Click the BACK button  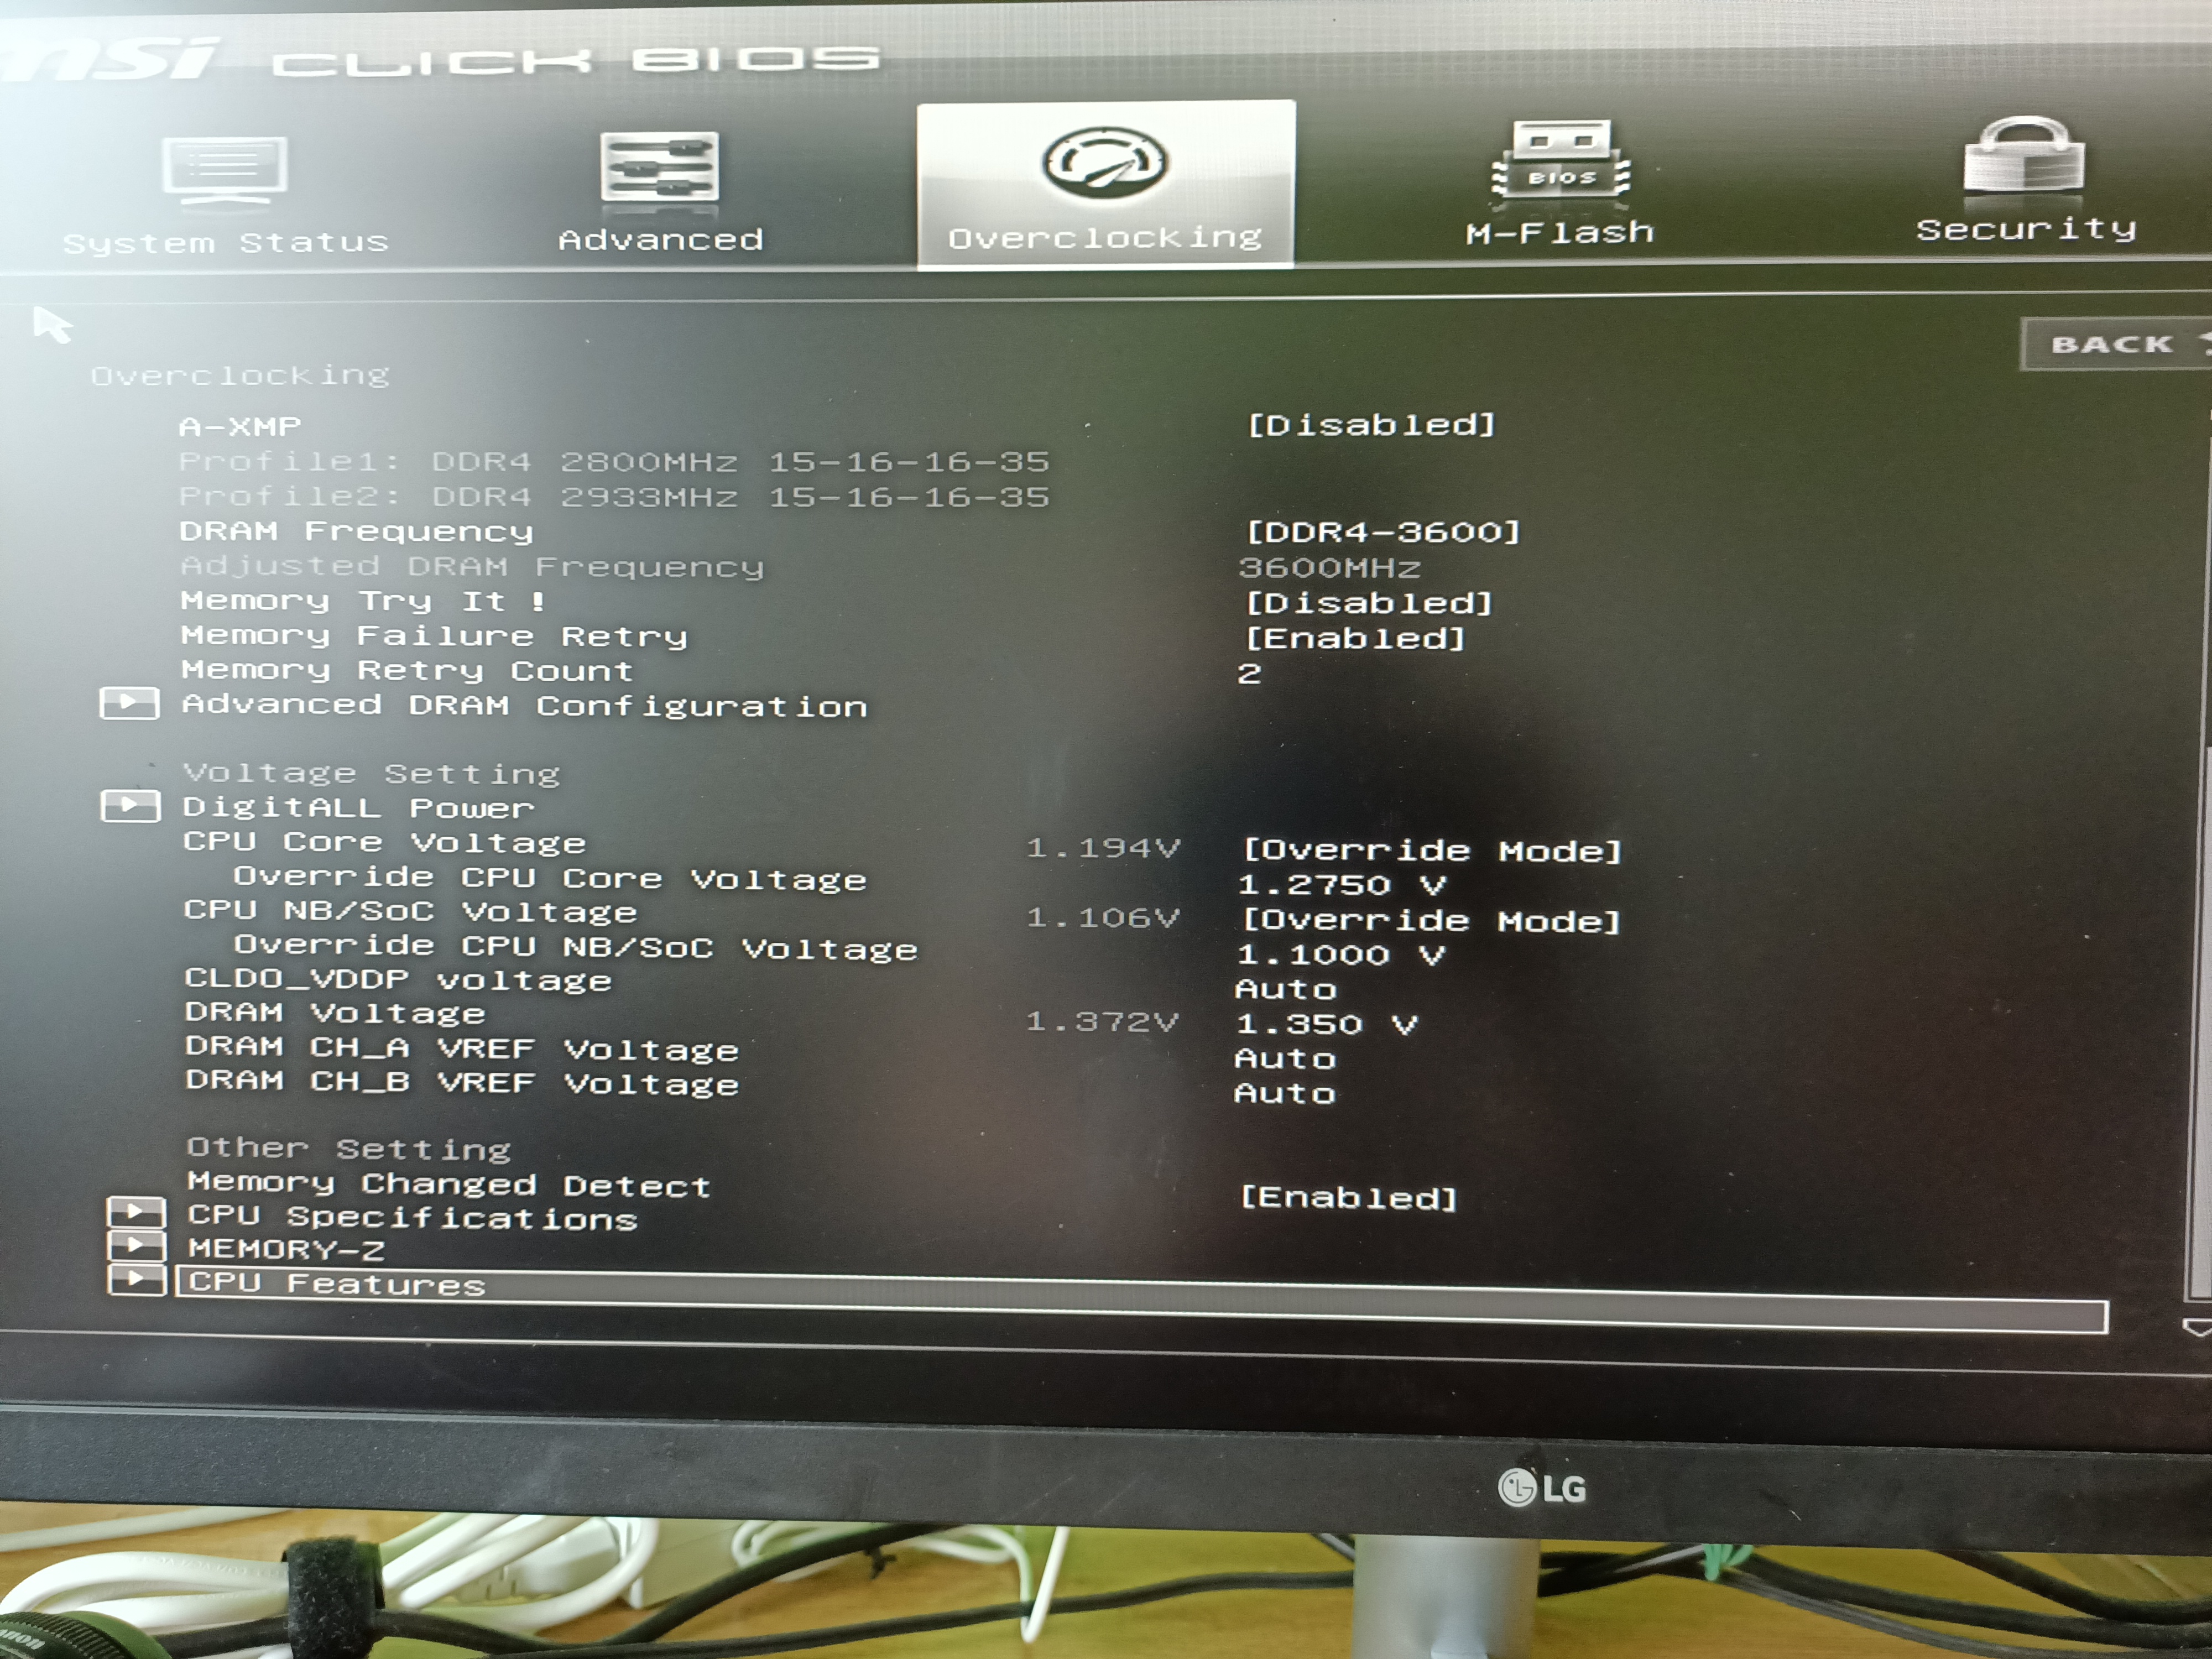pyautogui.click(x=2116, y=345)
